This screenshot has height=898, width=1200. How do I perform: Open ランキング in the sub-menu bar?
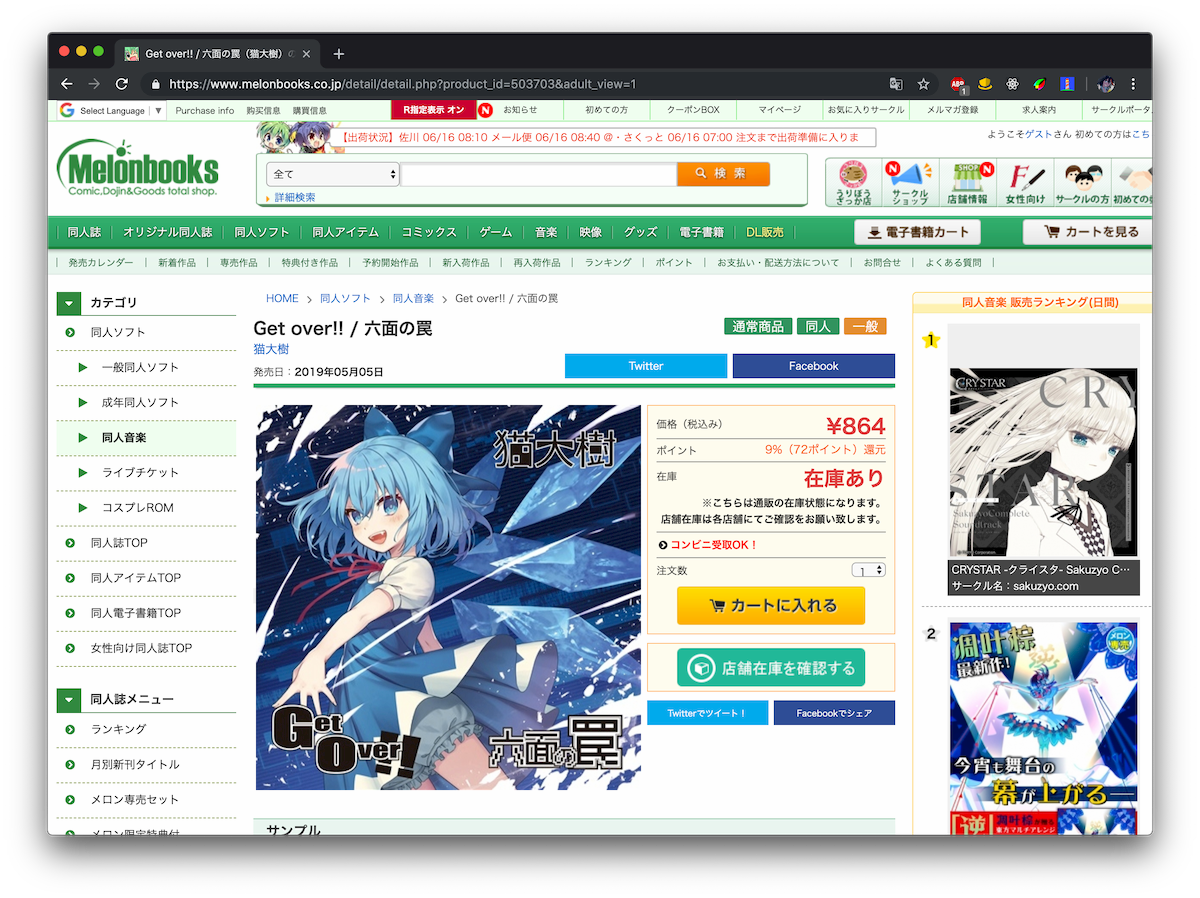click(x=608, y=262)
